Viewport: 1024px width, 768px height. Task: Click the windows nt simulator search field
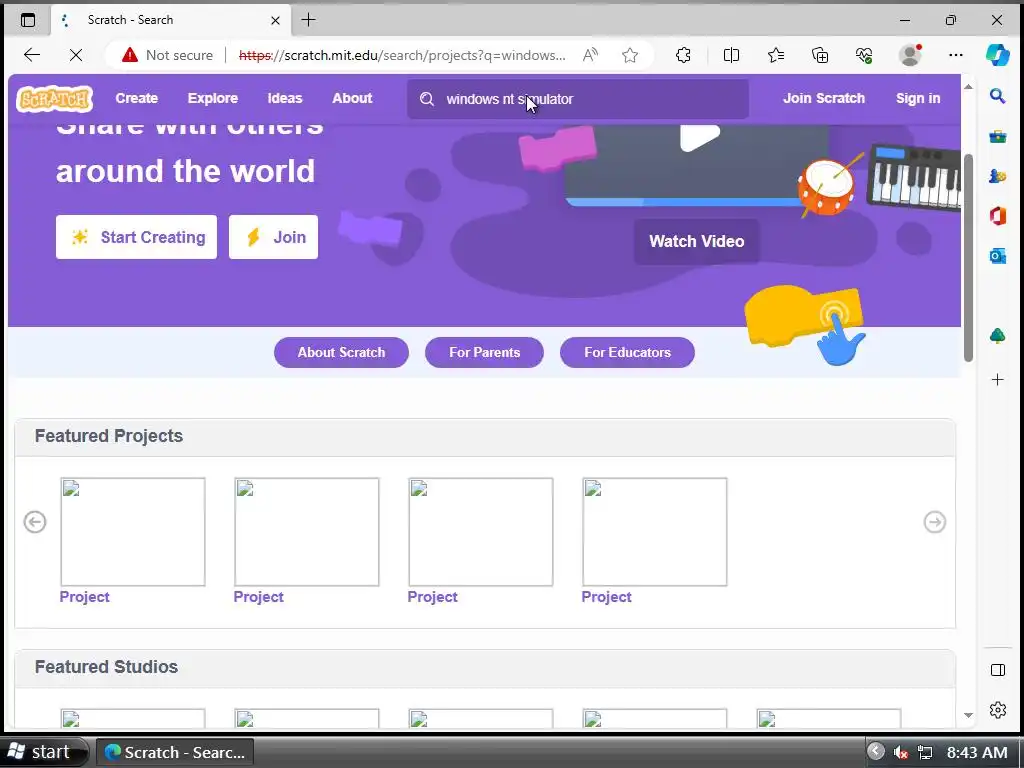coord(578,99)
